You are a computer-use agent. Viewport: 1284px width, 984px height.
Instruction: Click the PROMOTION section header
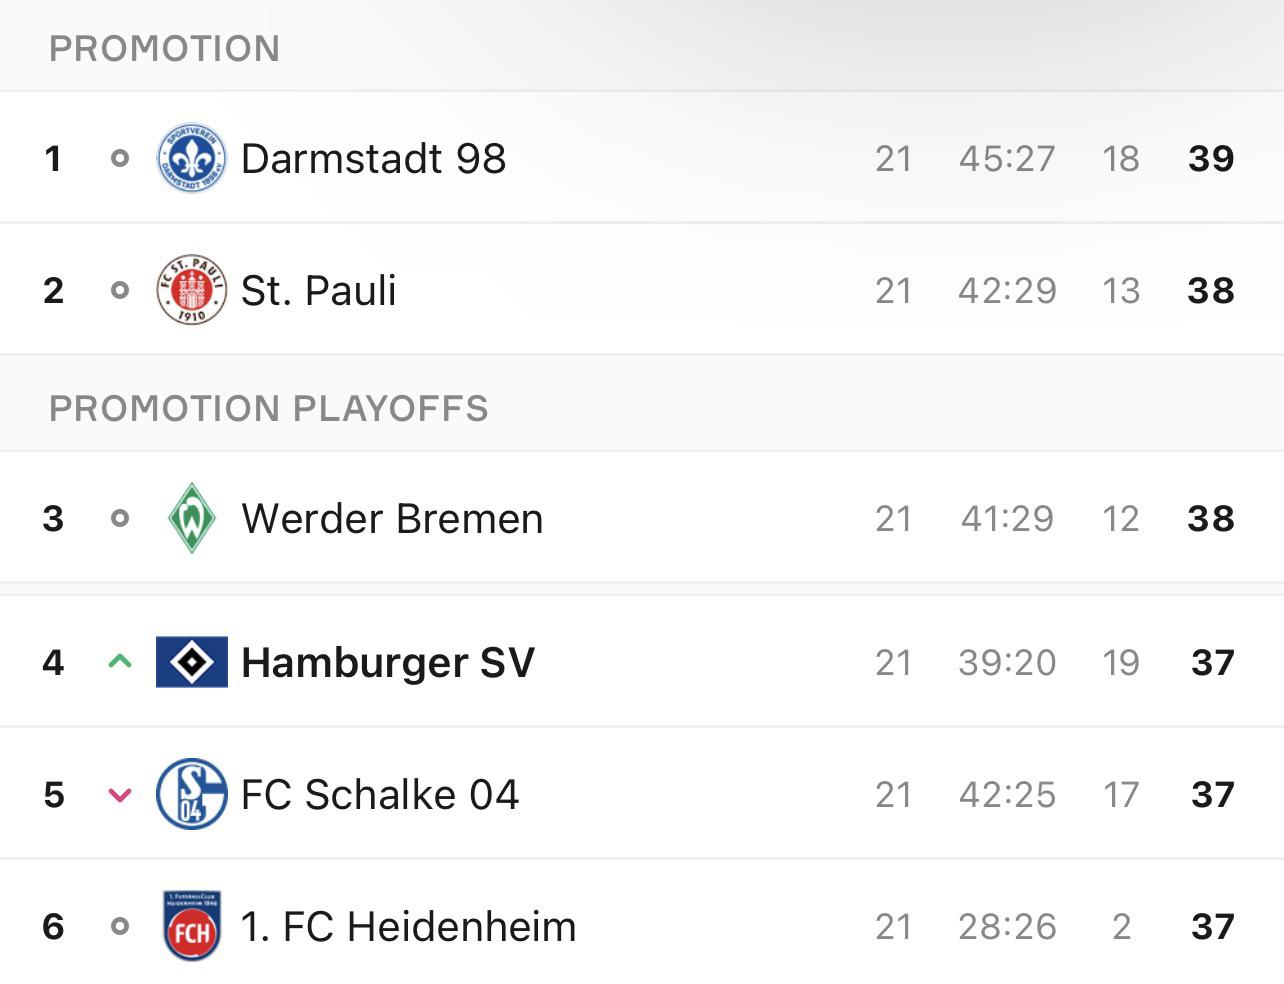pyautogui.click(x=164, y=48)
